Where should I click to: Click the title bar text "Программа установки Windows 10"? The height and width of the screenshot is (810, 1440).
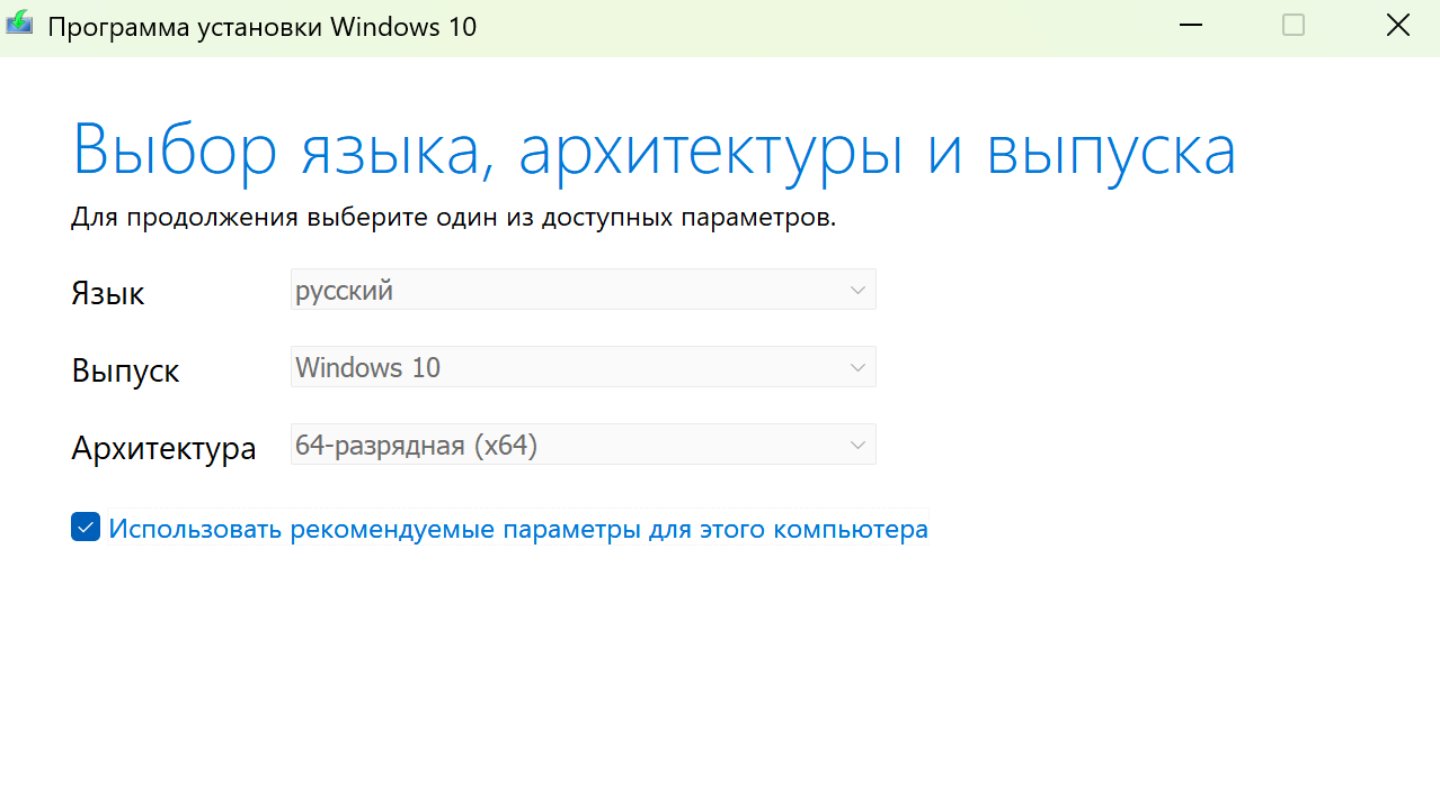(262, 27)
